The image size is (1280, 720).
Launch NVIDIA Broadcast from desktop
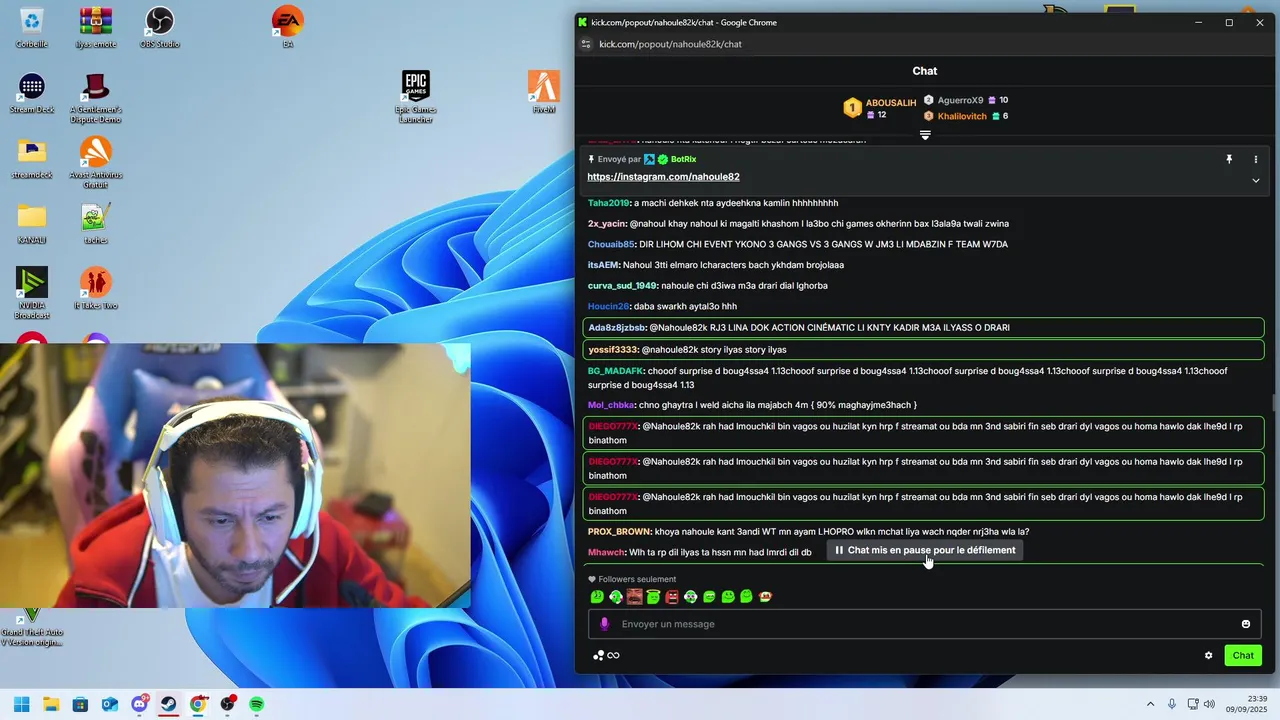pos(32,293)
